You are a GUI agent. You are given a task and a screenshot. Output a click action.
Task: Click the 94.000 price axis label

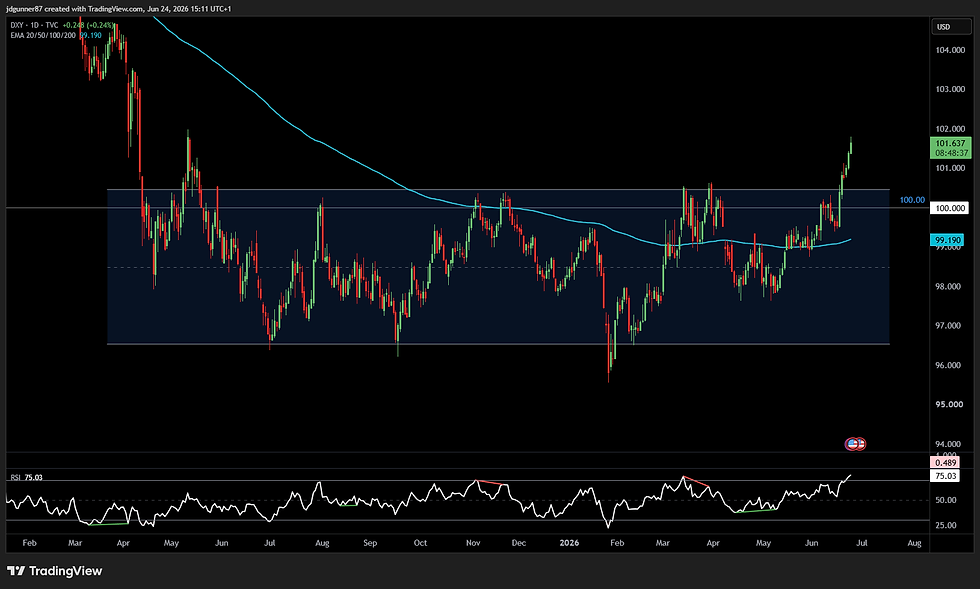[x=950, y=444]
